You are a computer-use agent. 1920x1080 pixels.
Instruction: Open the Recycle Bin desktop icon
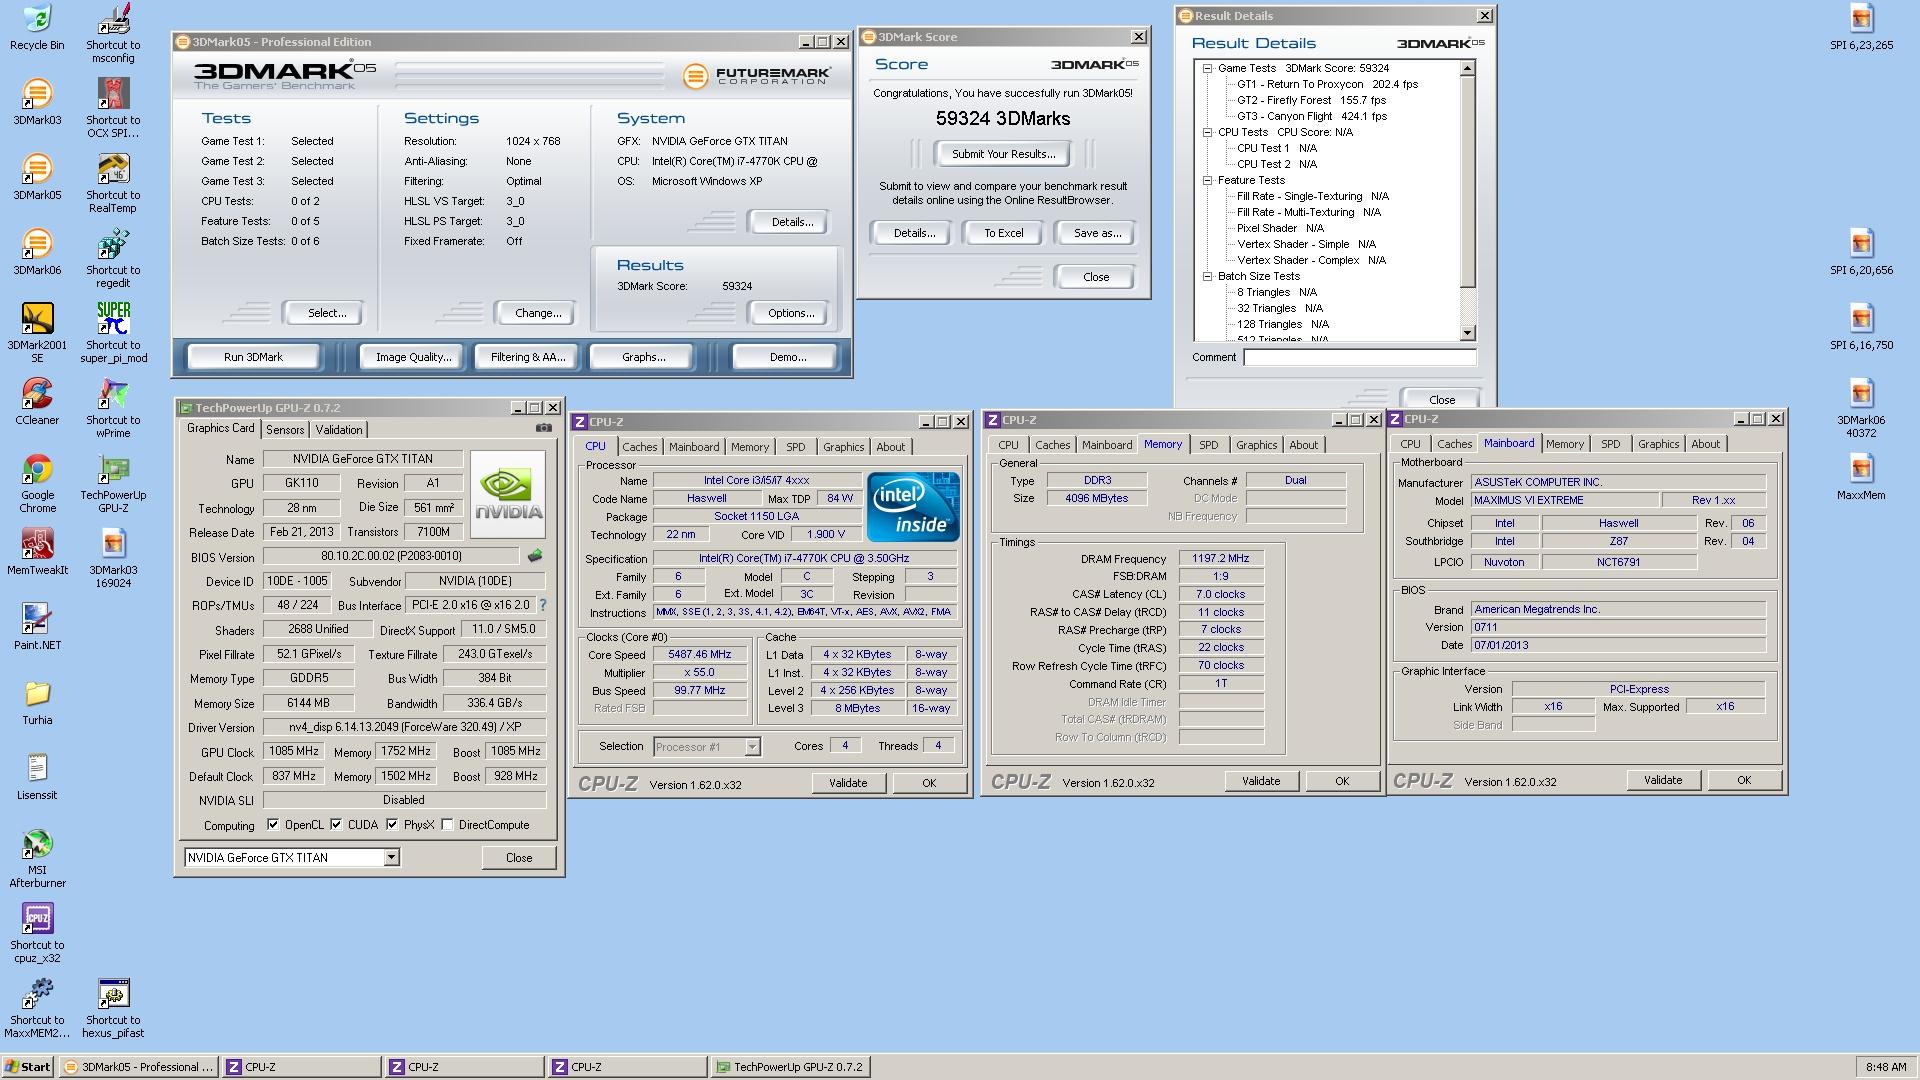[37, 28]
